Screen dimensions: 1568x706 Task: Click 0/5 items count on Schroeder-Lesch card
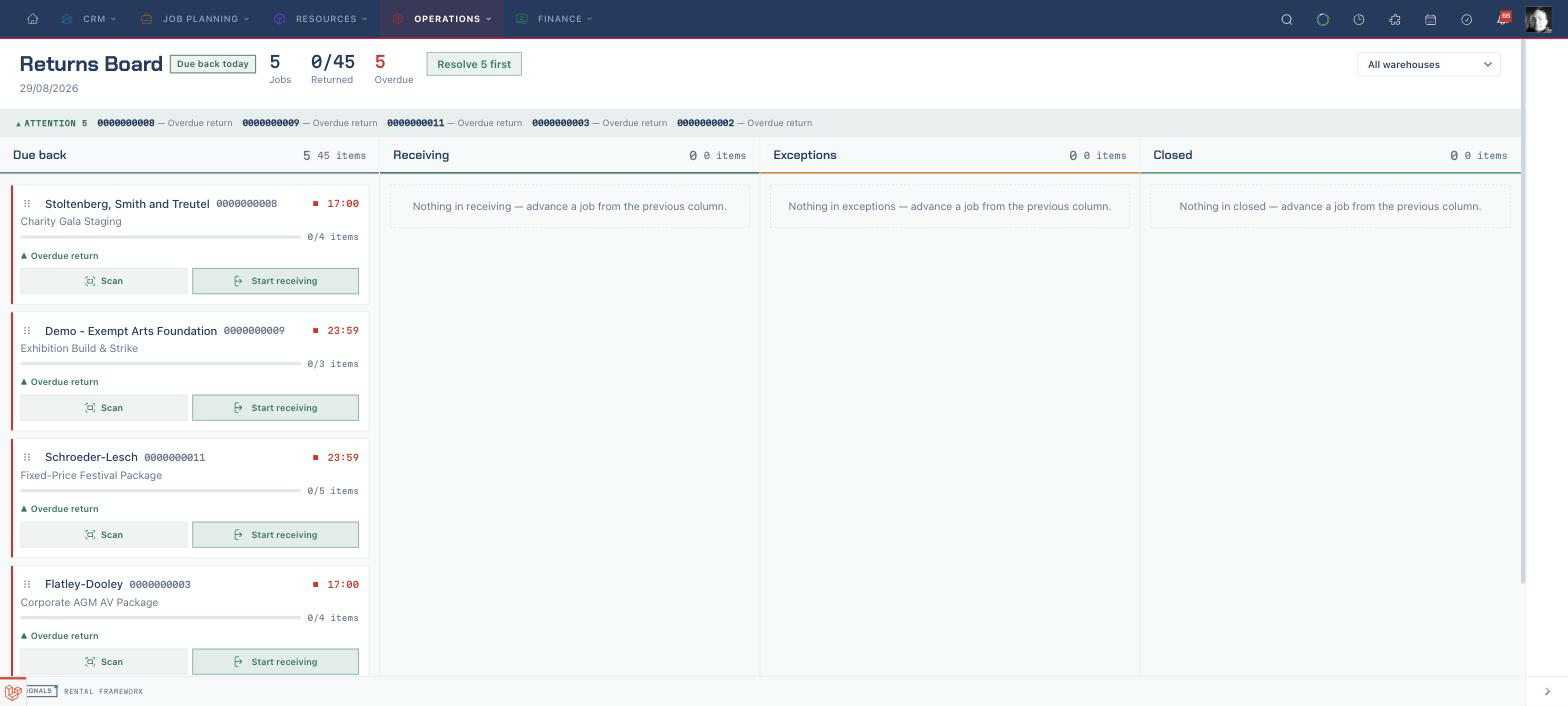[x=333, y=491]
